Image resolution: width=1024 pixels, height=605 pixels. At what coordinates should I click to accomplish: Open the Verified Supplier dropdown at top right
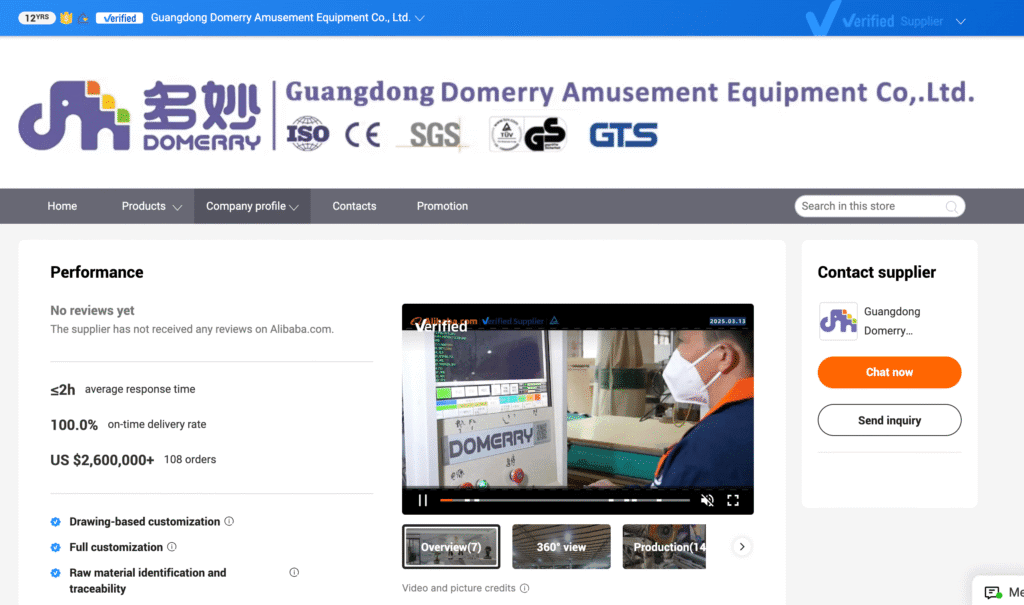(x=960, y=20)
